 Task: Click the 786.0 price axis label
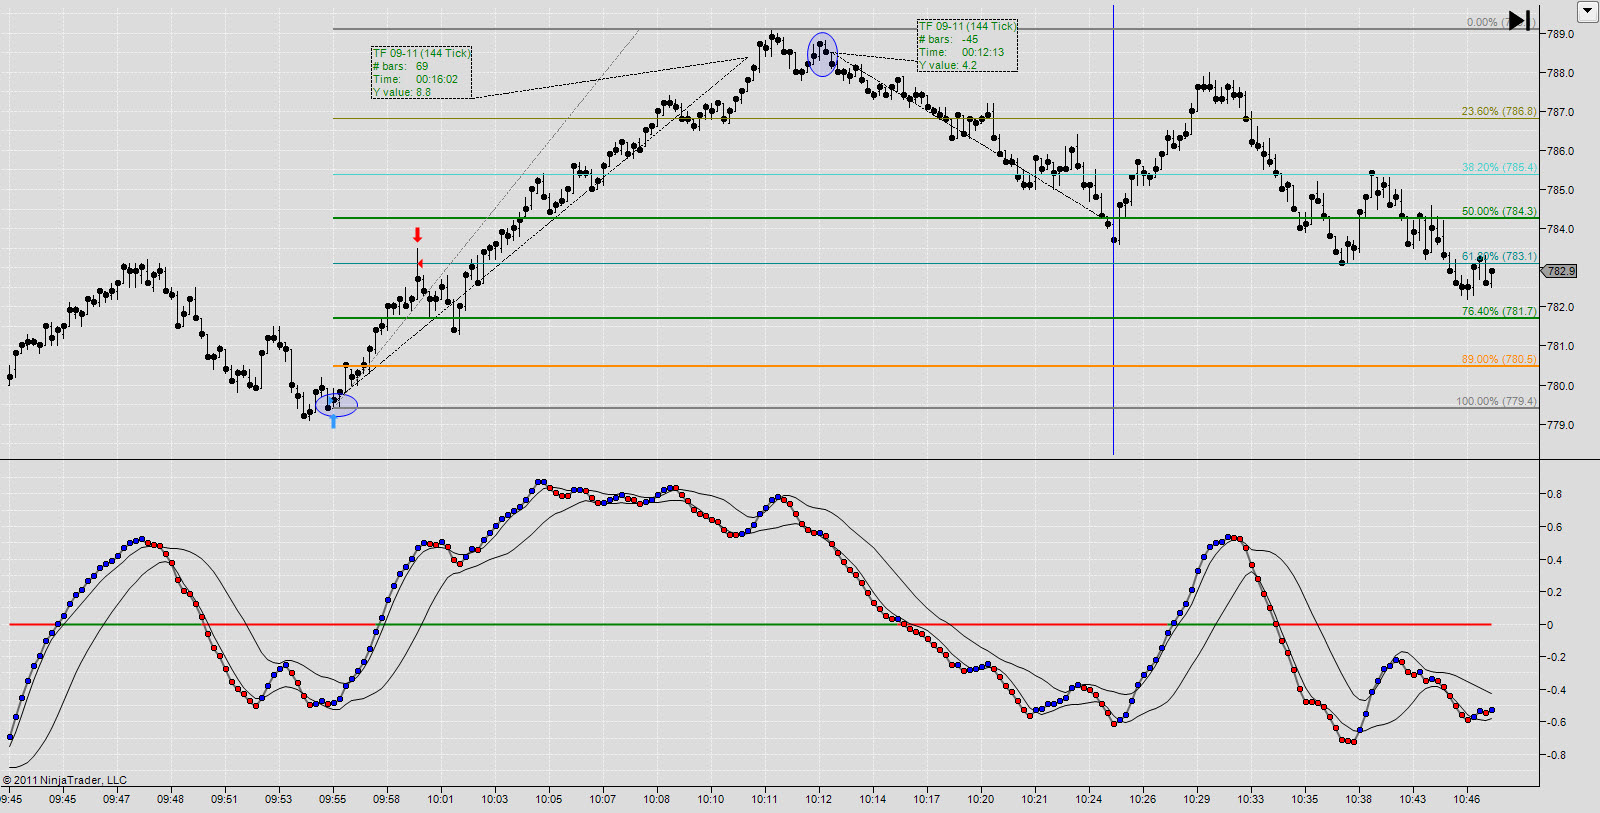(1560, 151)
